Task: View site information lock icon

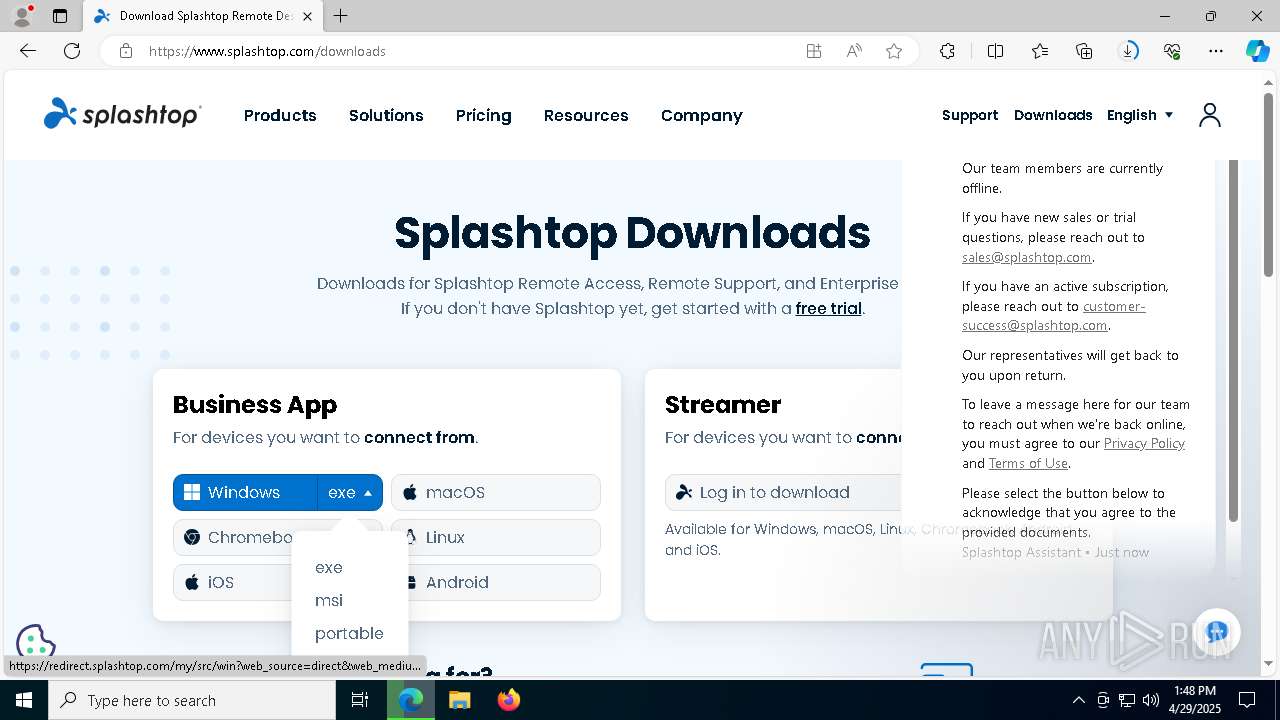Action: tap(126, 51)
